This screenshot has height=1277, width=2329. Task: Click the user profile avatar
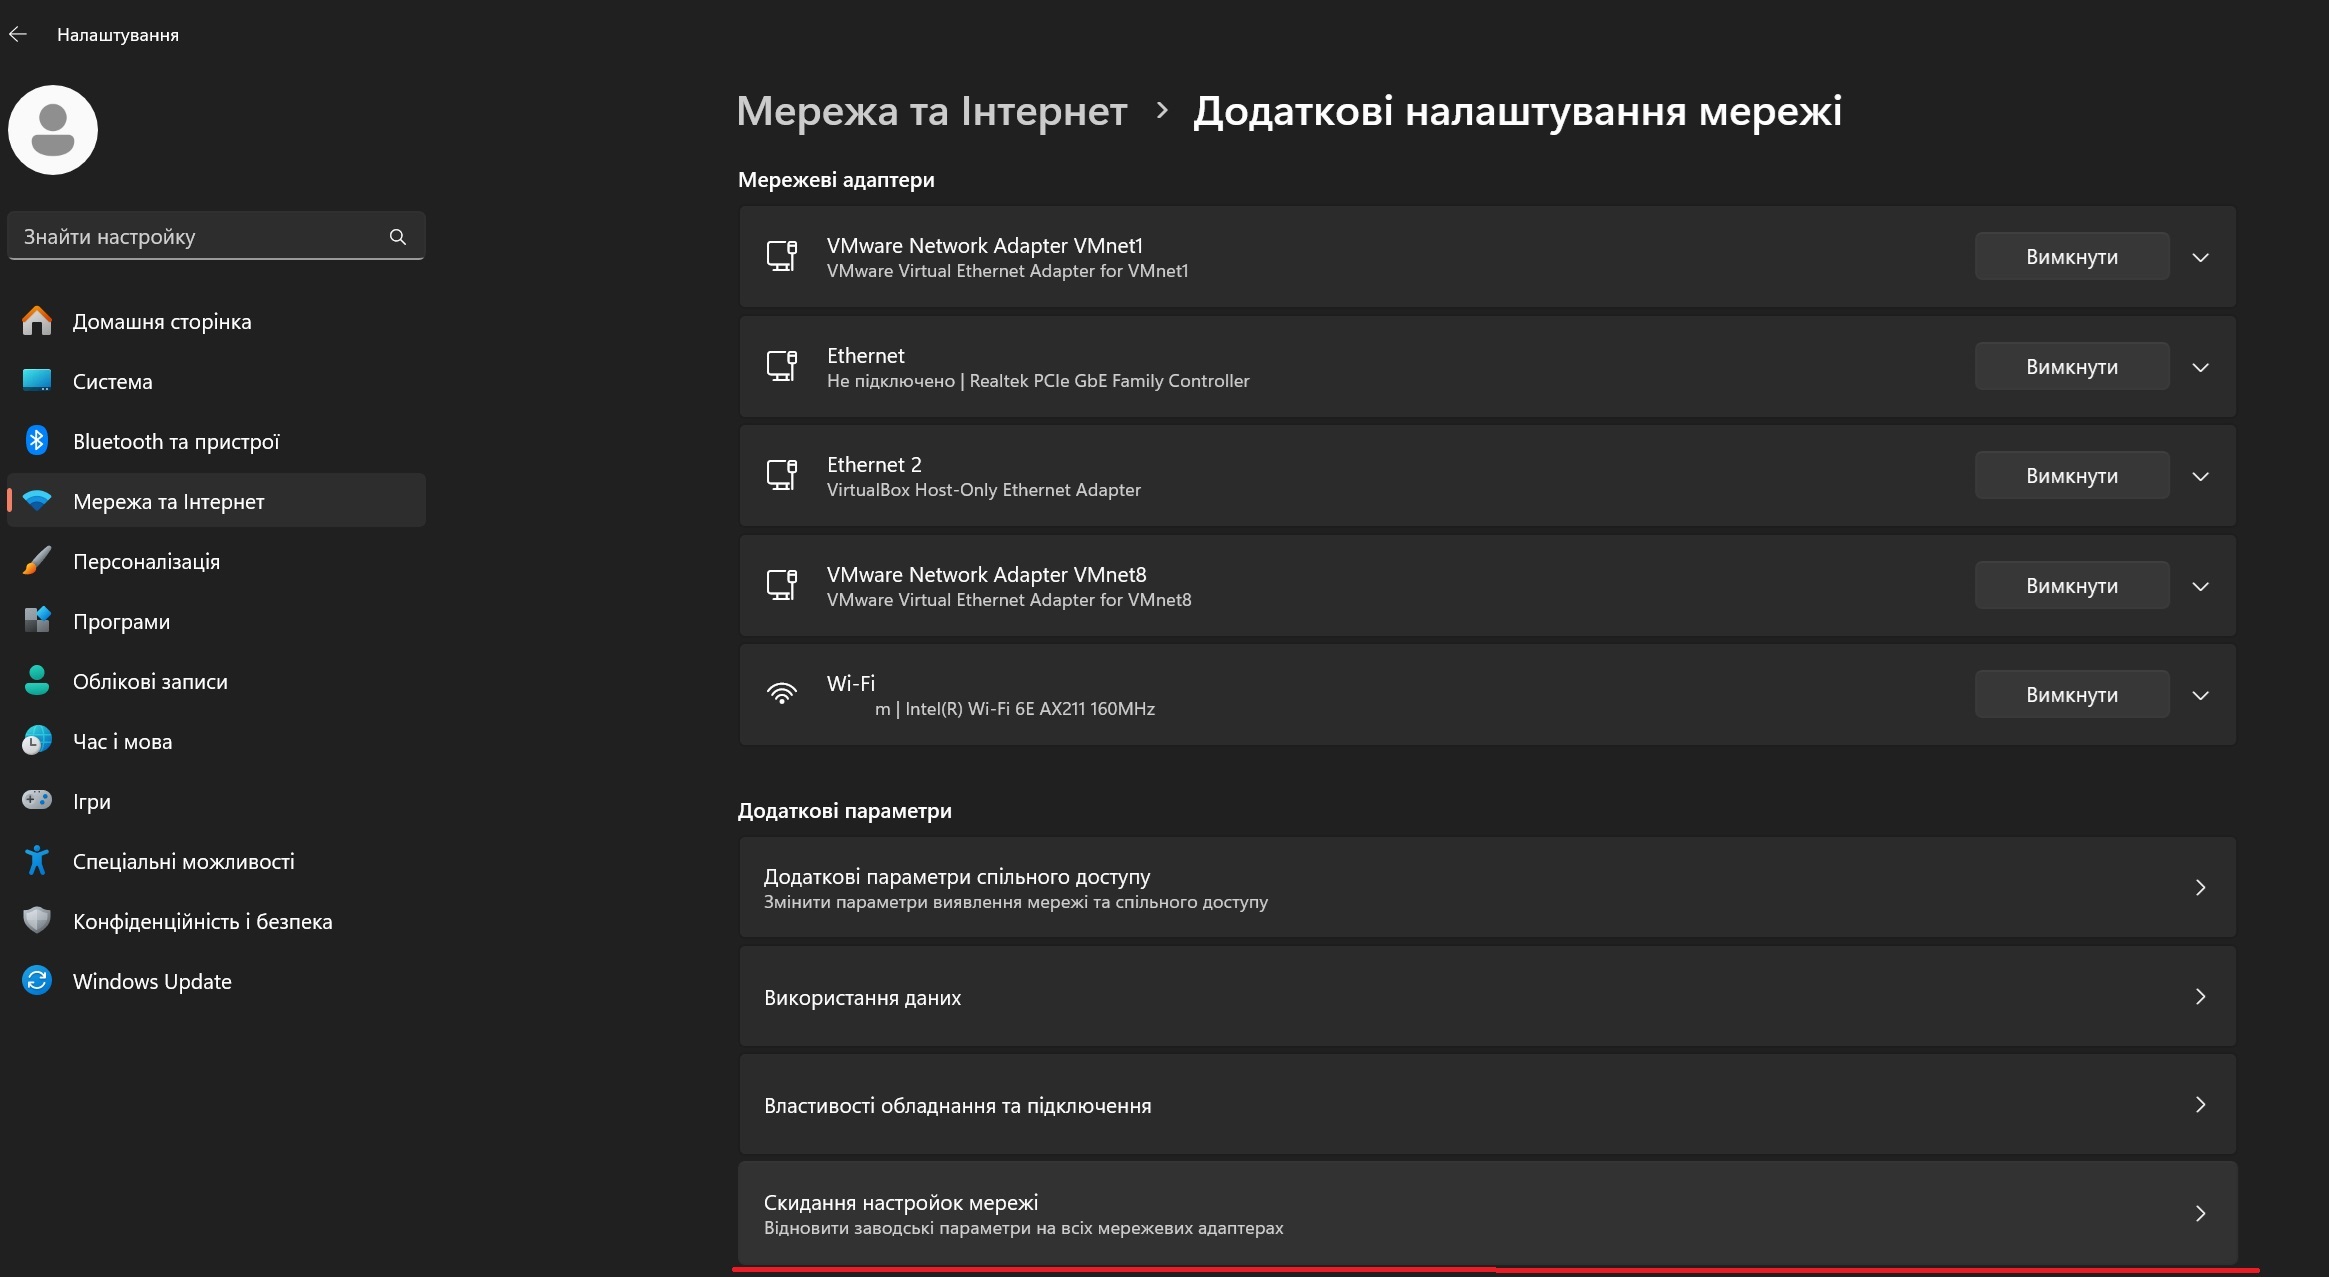(x=53, y=130)
